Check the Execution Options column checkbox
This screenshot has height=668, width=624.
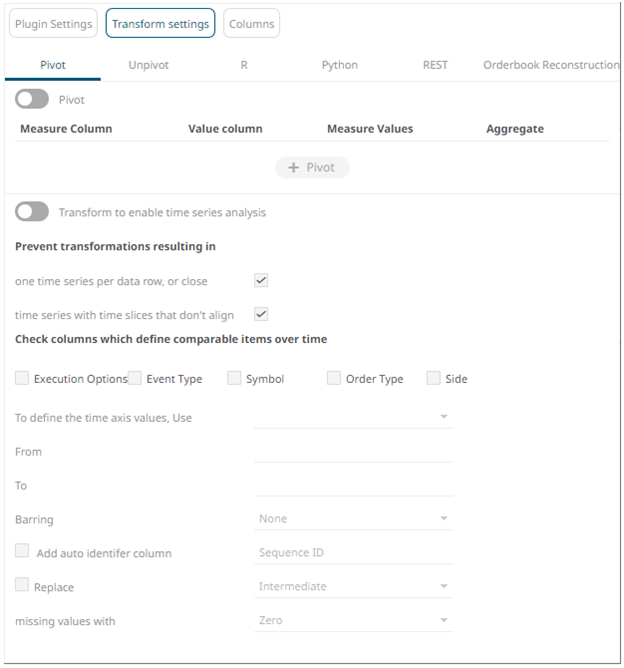[22, 379]
